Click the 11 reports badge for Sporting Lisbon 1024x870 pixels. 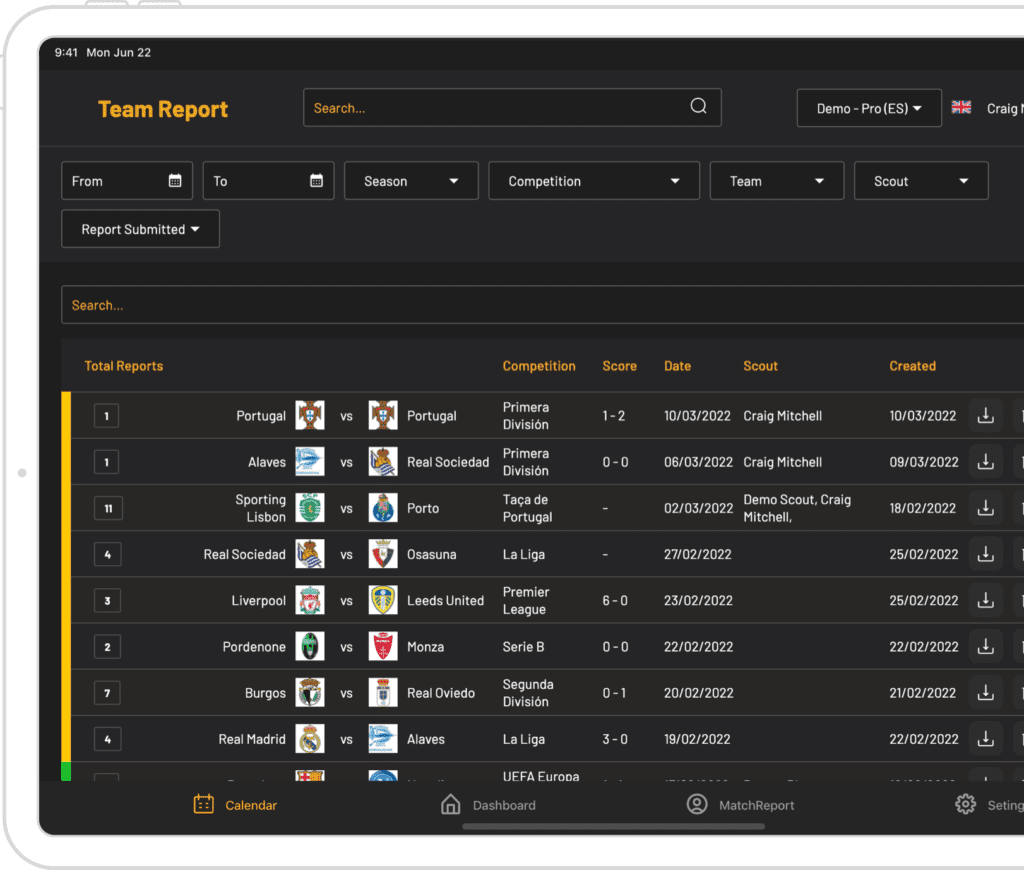(107, 508)
